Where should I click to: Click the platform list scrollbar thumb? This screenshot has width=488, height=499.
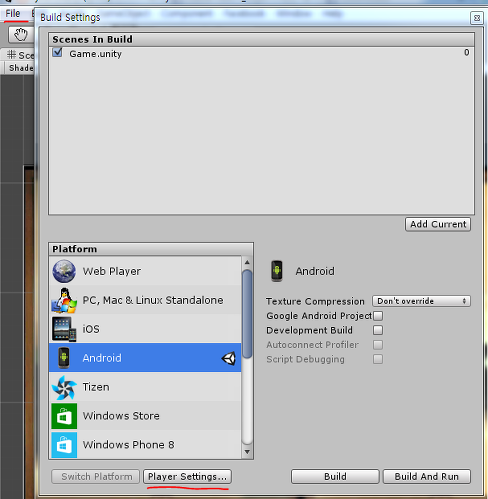(x=247, y=314)
